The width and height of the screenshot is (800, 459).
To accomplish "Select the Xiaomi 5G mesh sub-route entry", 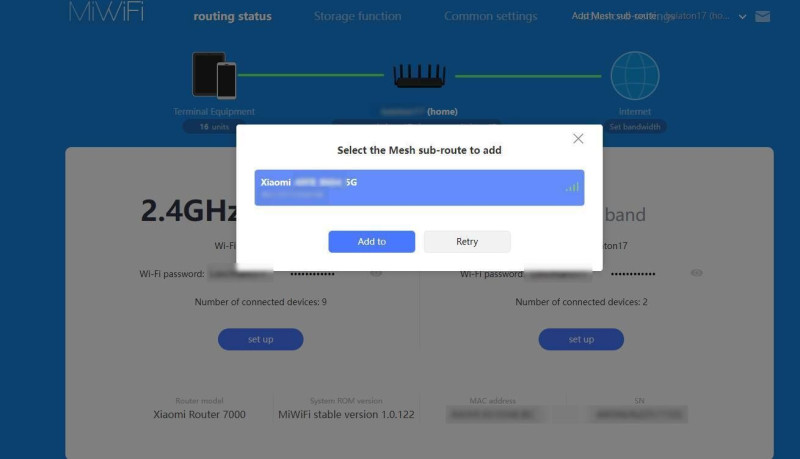I will tap(419, 188).
